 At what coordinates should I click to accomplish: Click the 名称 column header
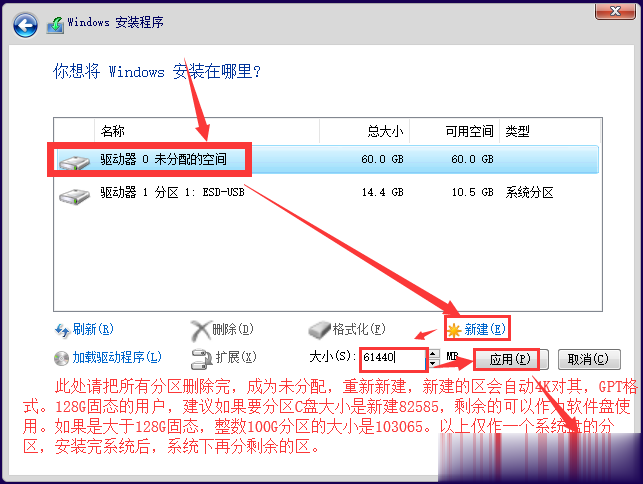point(207,131)
